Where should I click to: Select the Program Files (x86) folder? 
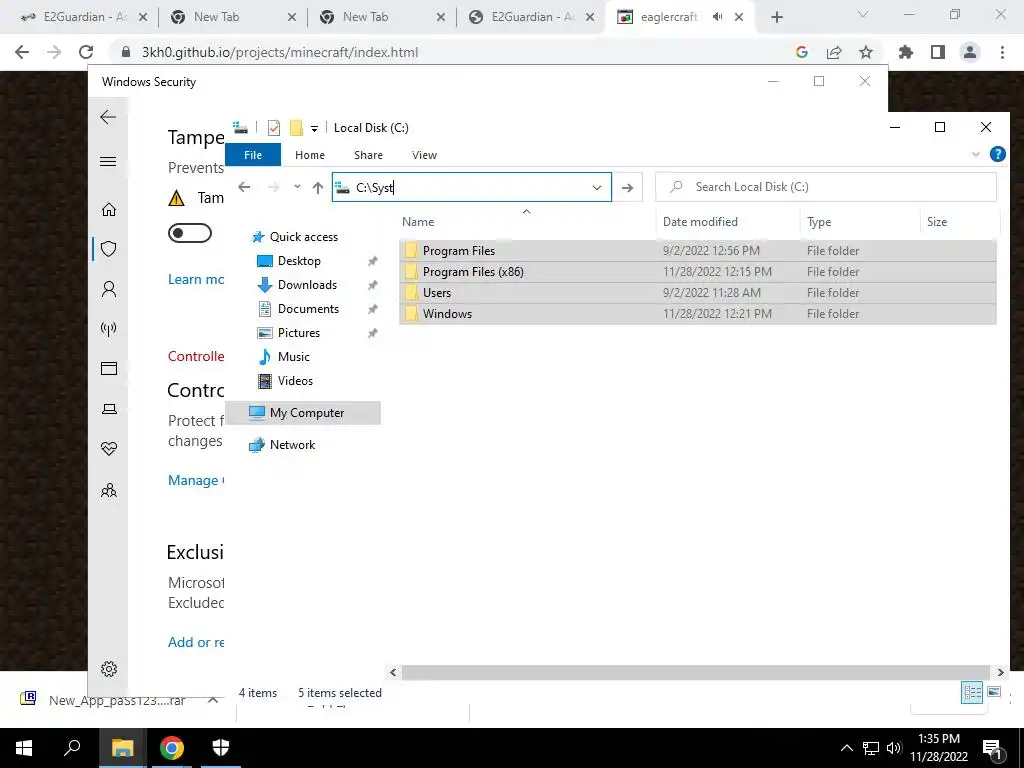[x=697, y=272]
